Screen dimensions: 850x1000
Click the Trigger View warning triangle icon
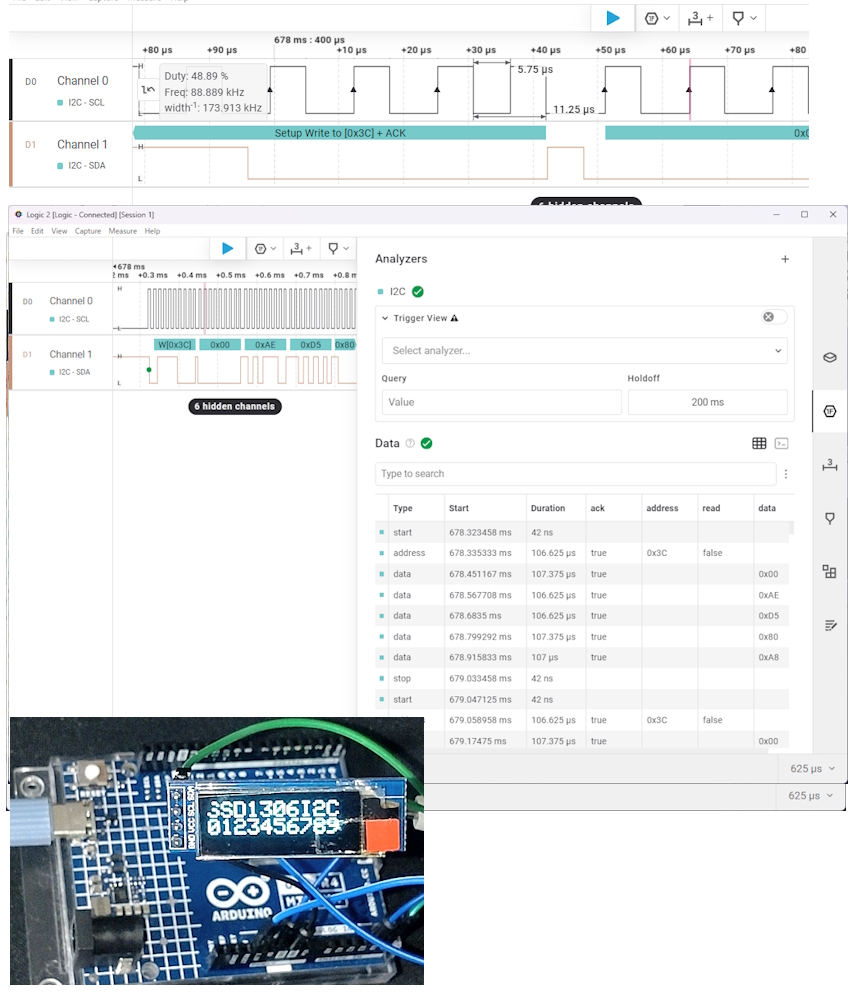pos(454,318)
